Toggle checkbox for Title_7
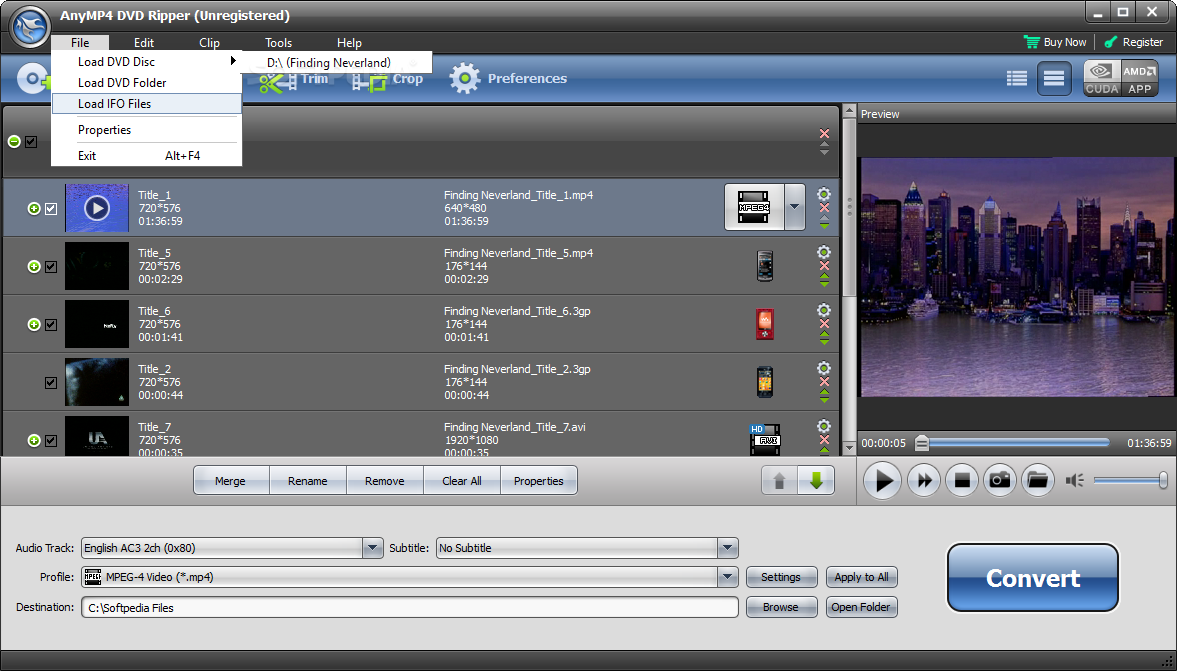1177x671 pixels. click(x=51, y=441)
